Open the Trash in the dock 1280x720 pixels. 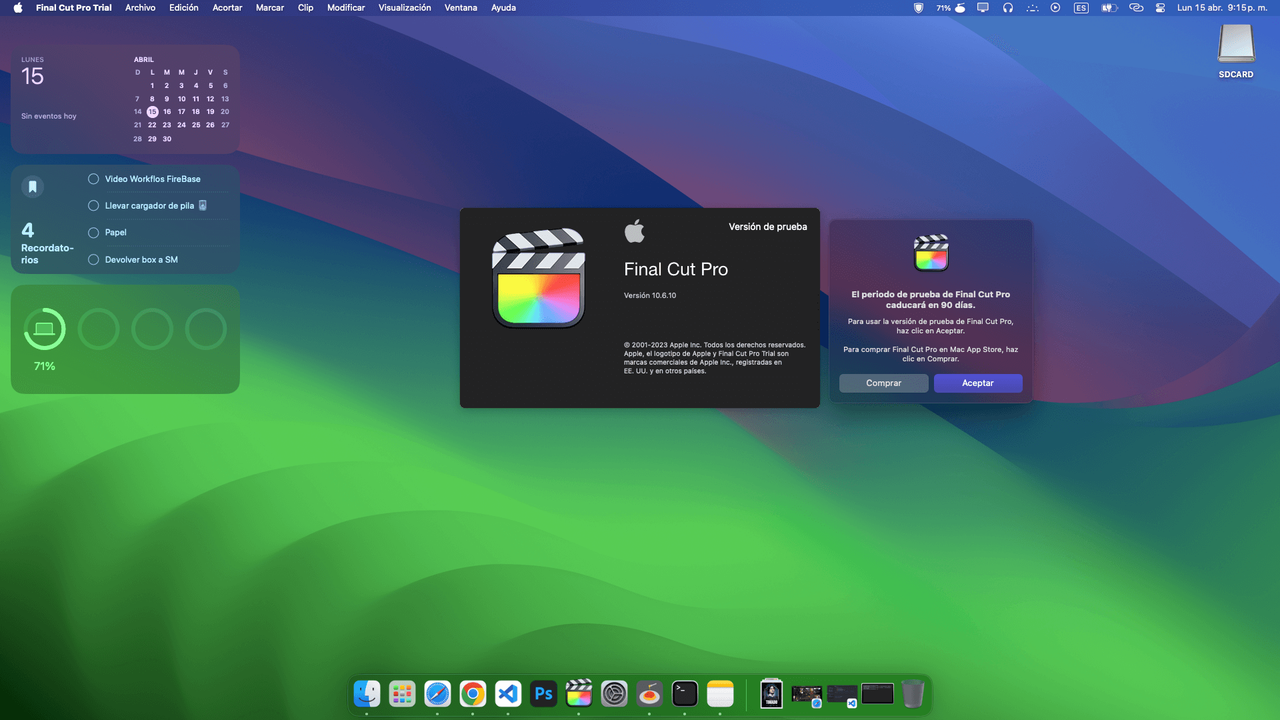pos(913,693)
